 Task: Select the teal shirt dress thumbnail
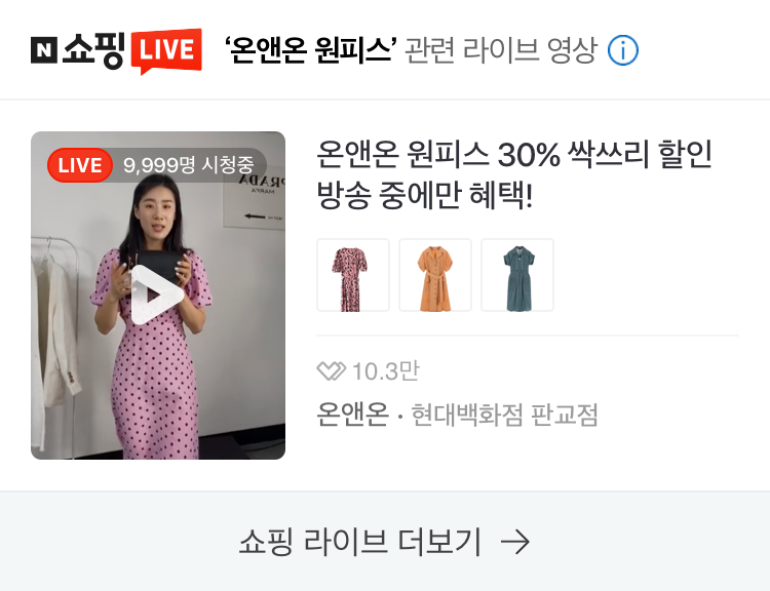(x=518, y=275)
